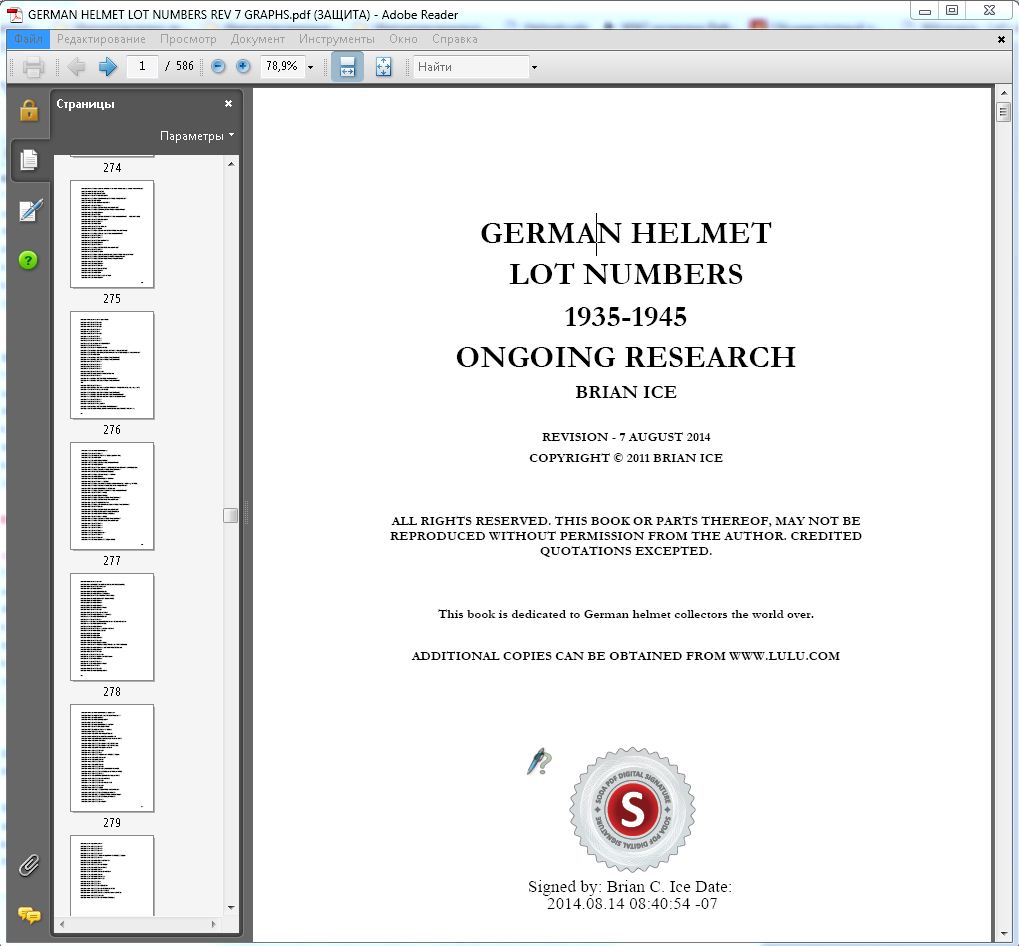The width and height of the screenshot is (1019, 946).
Task: Click the Print icon in toolbar
Action: (33, 67)
